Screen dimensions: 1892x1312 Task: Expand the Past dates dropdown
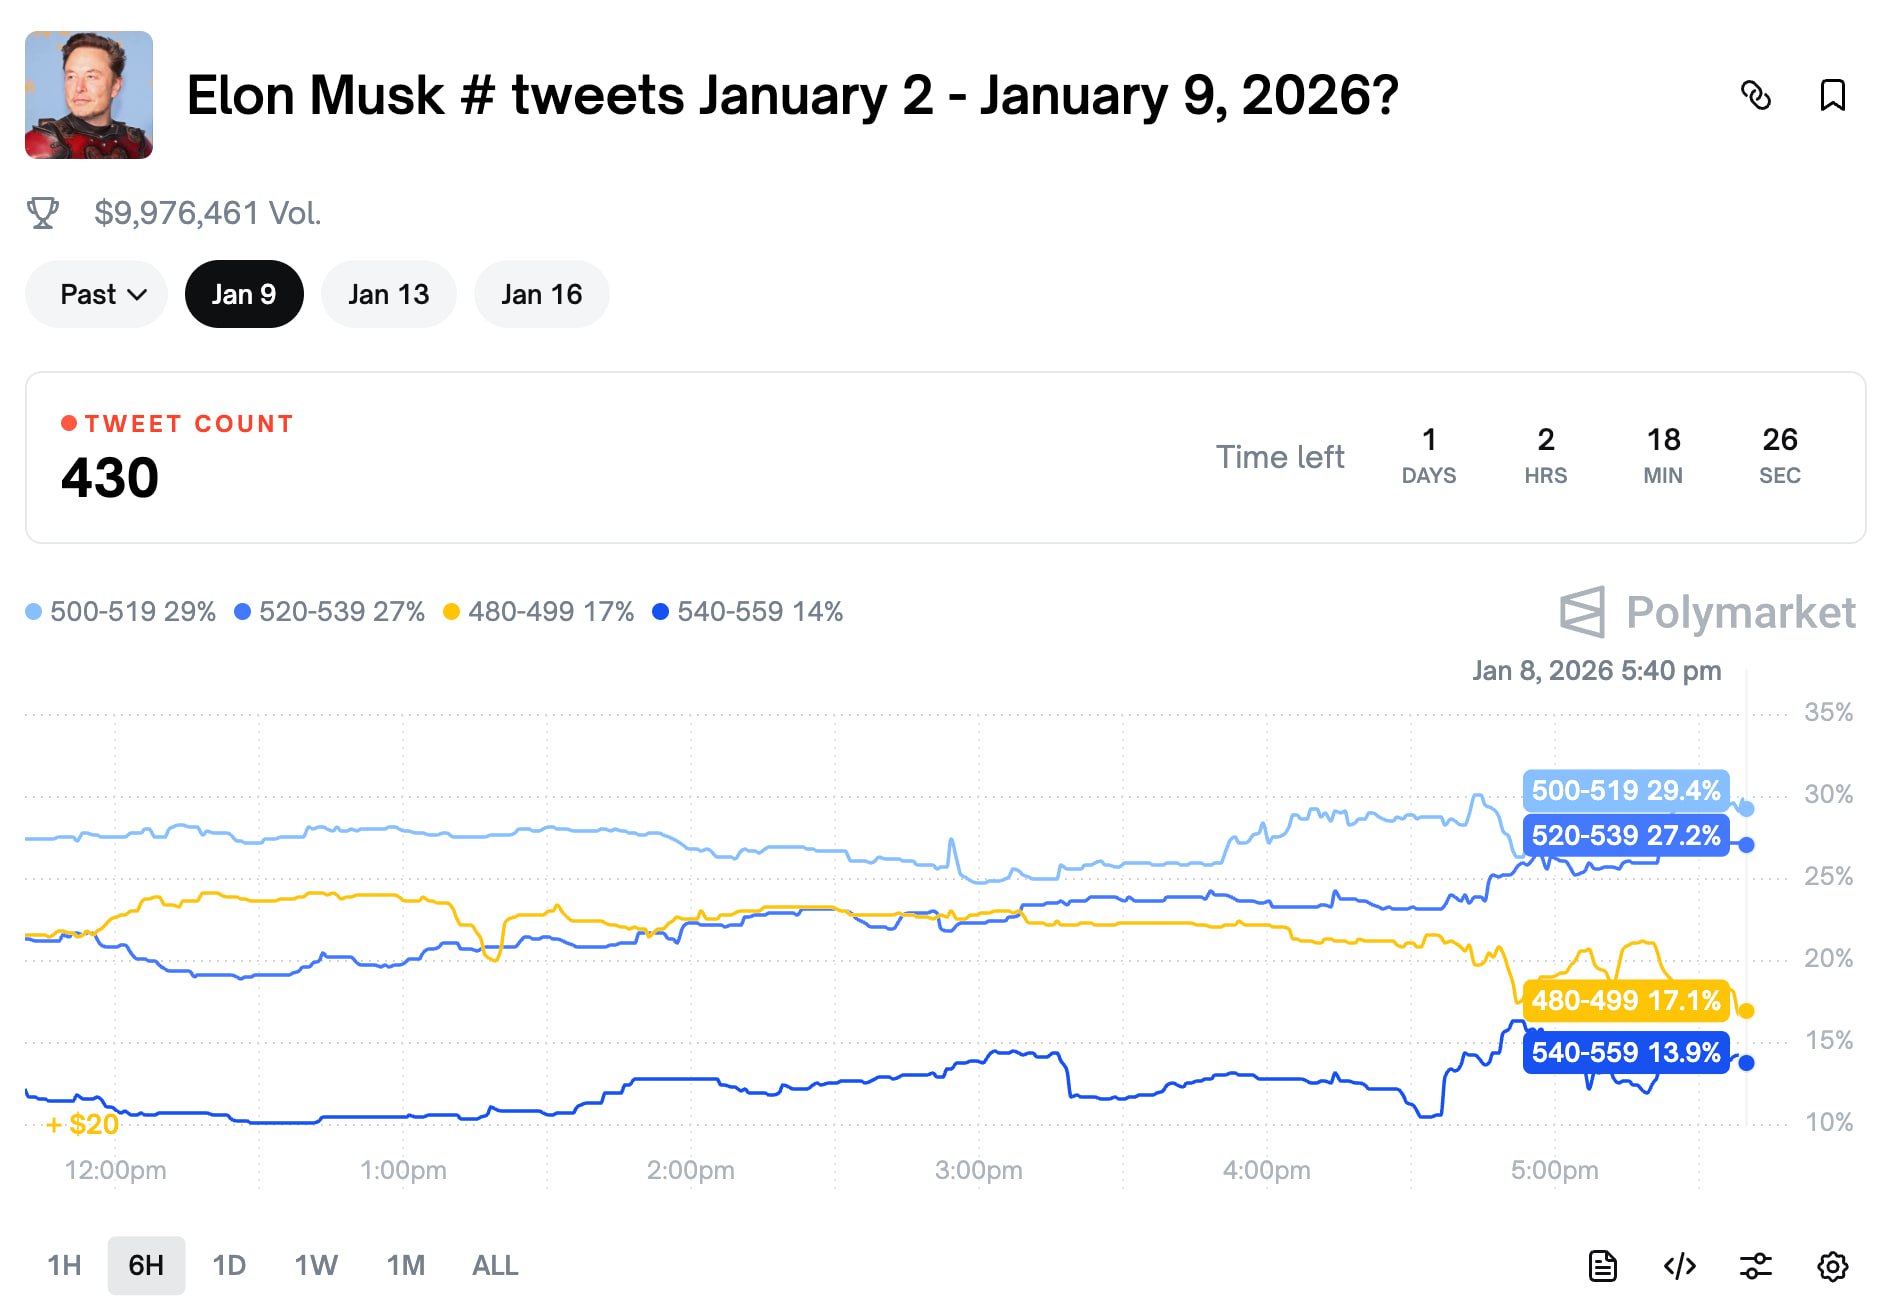[x=102, y=294]
